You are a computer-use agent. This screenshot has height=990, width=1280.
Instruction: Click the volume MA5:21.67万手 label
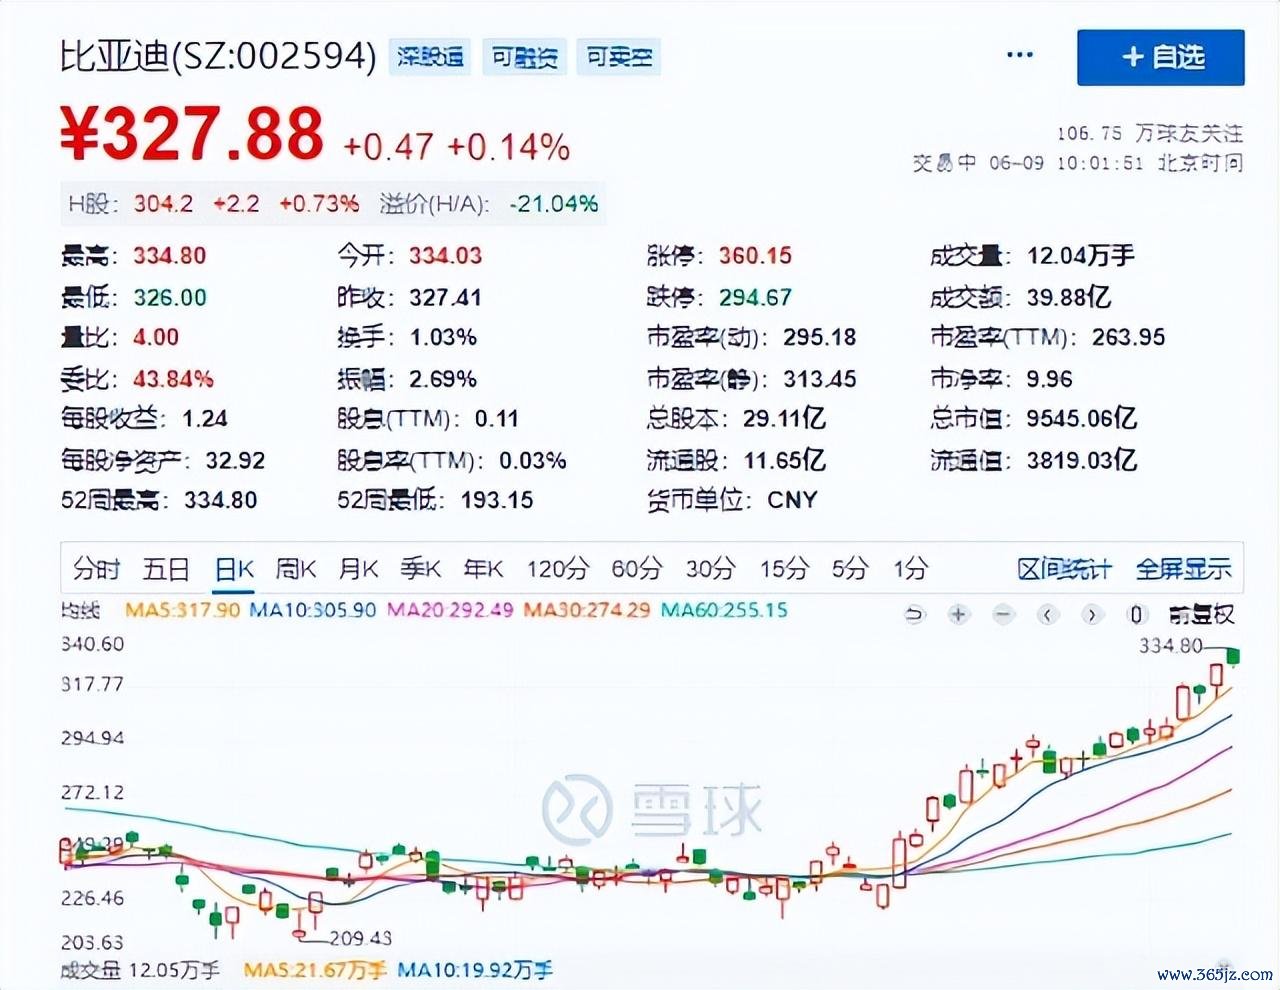315,970
